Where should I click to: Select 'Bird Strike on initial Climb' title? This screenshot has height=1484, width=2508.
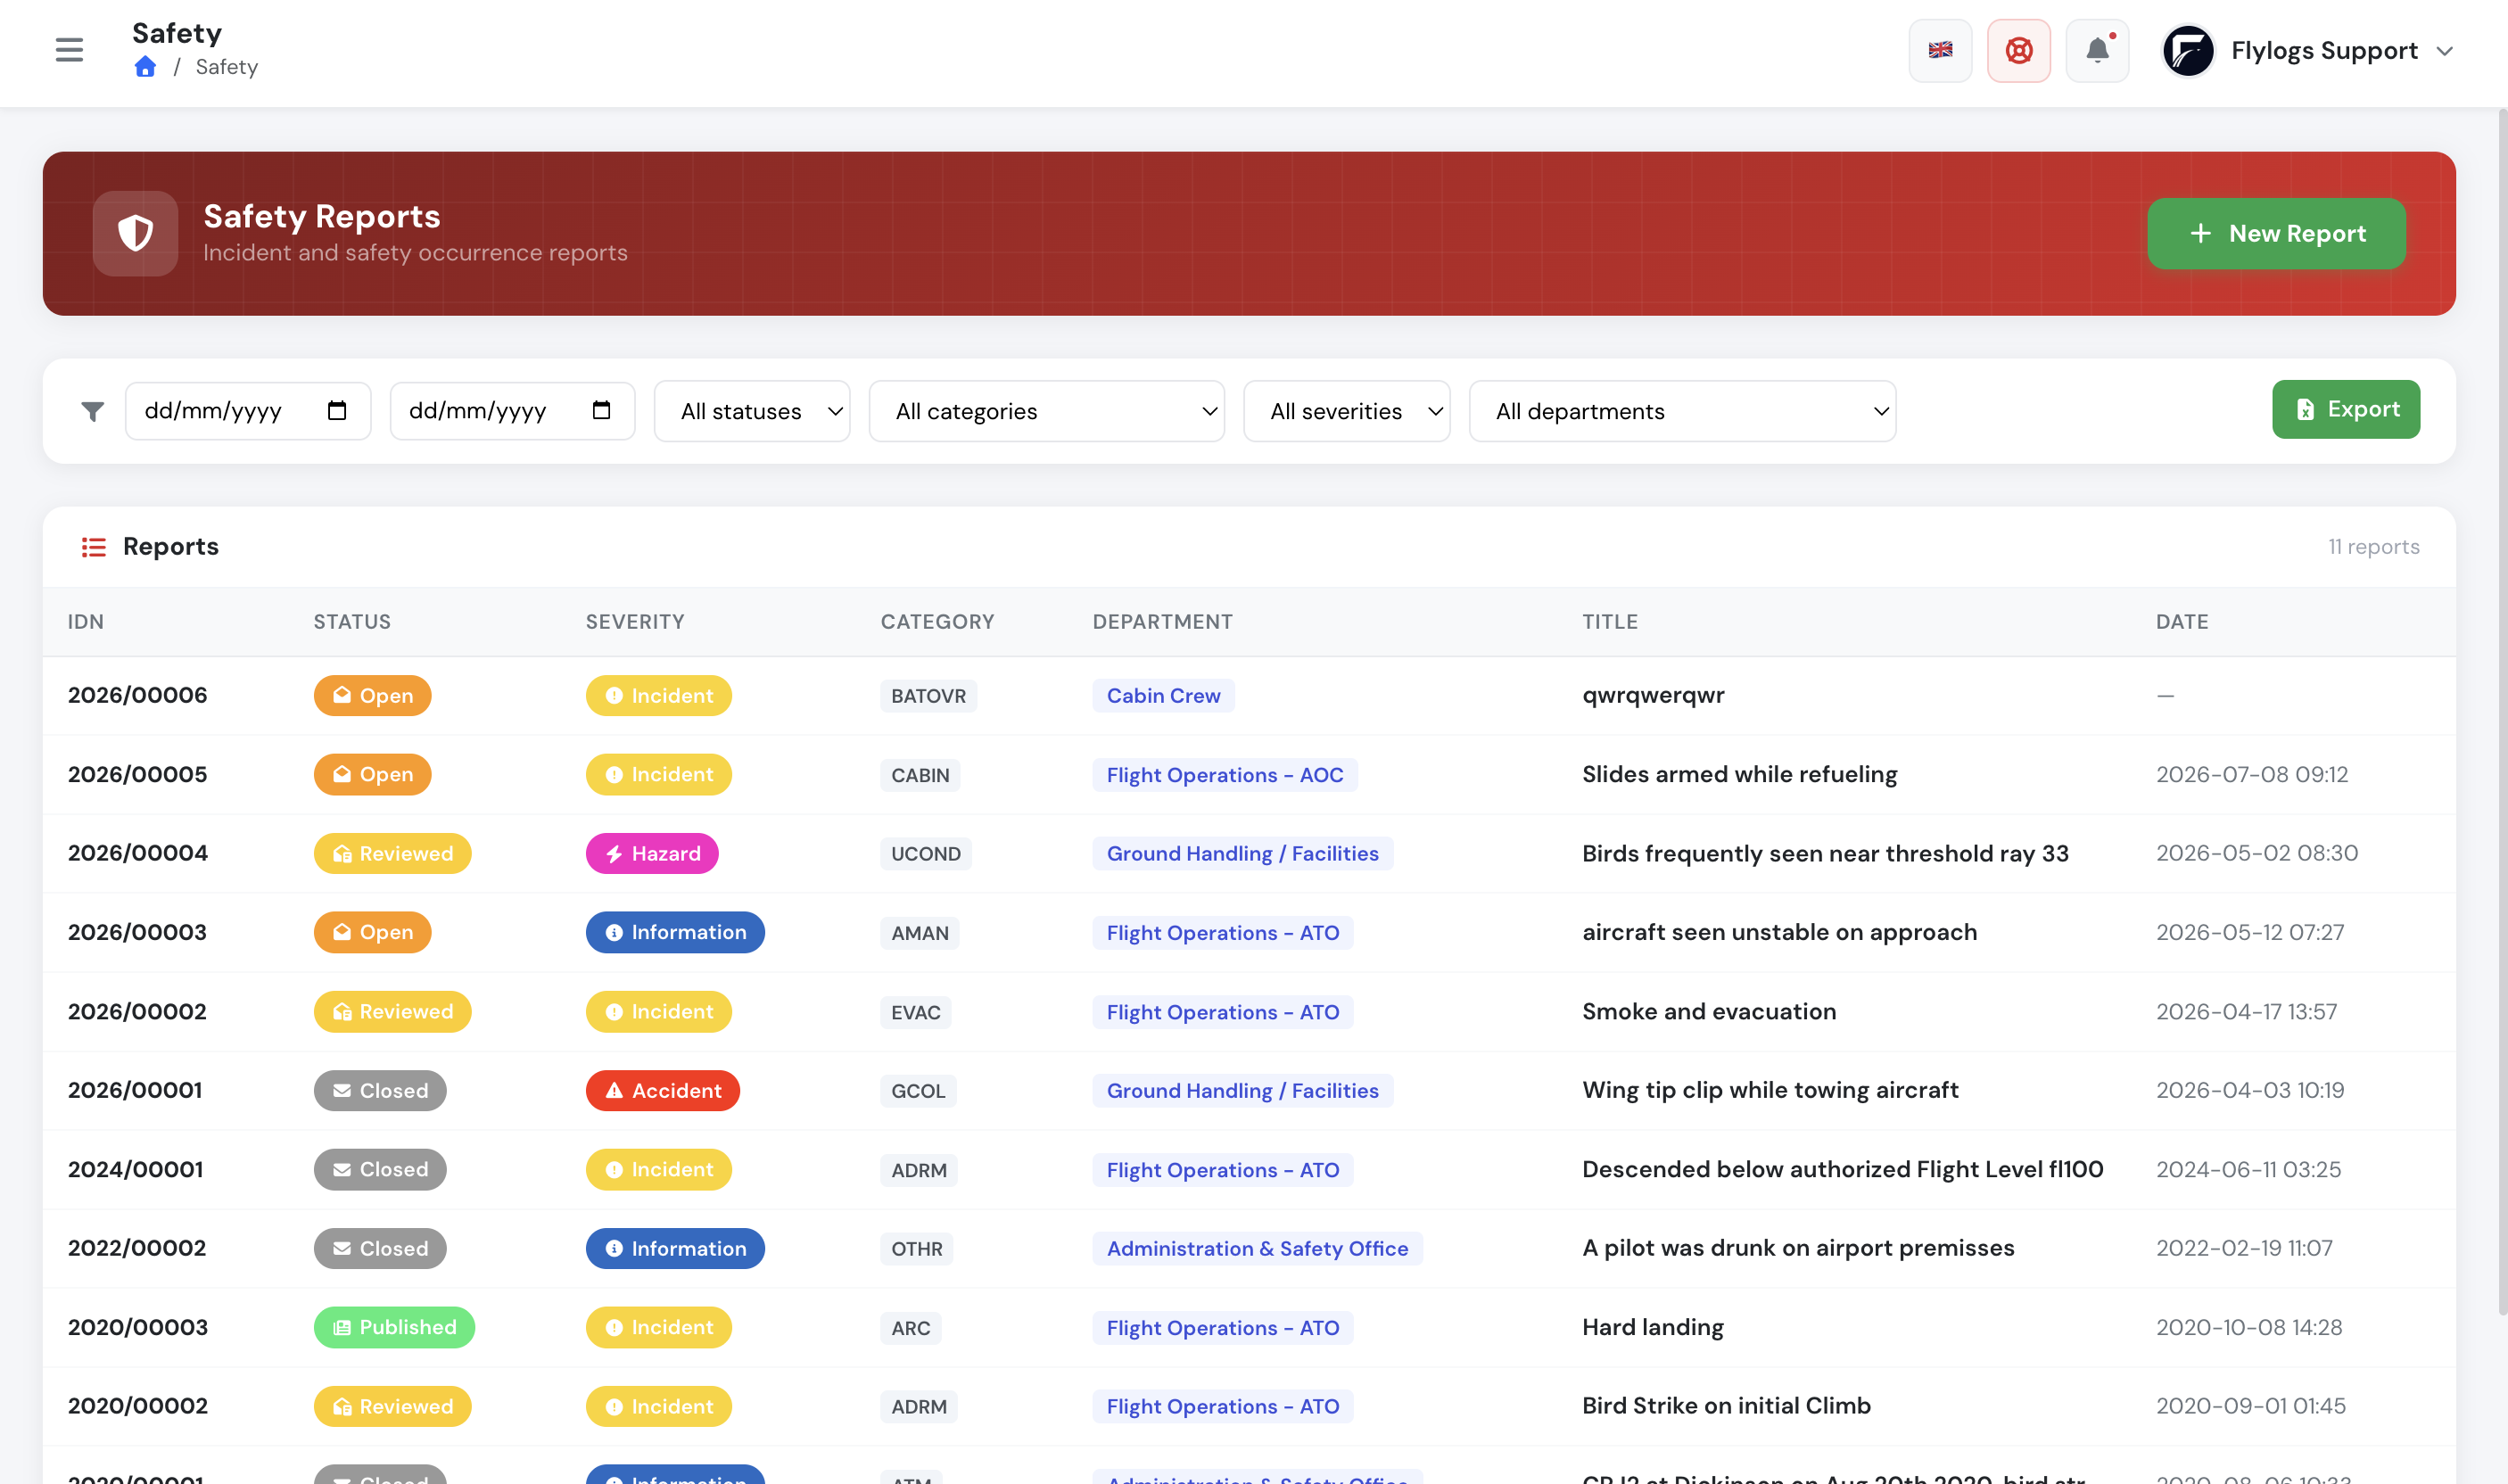pyautogui.click(x=1726, y=1405)
